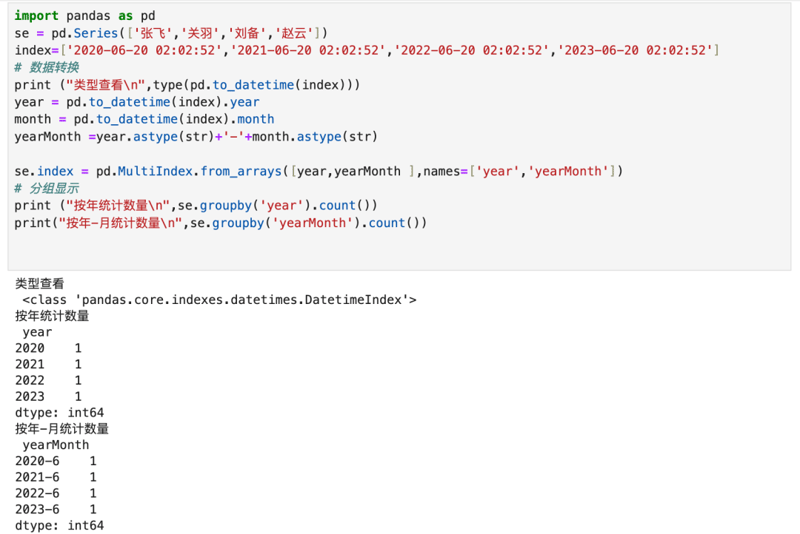Click the groupby('yearMonth') print line
Screen dimensions: 800x534
tap(220, 223)
